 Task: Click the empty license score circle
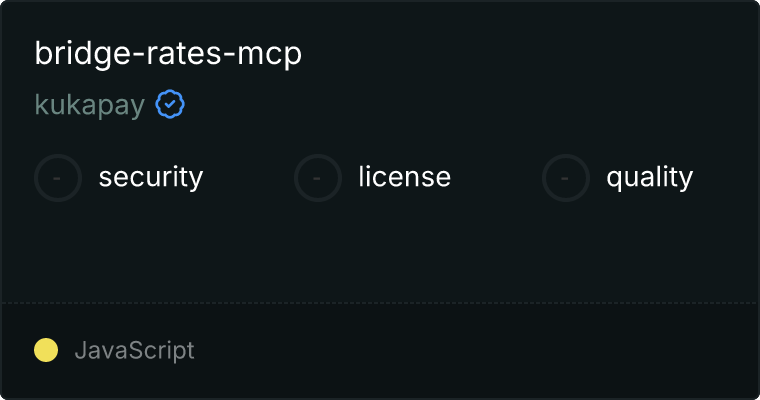(317, 178)
